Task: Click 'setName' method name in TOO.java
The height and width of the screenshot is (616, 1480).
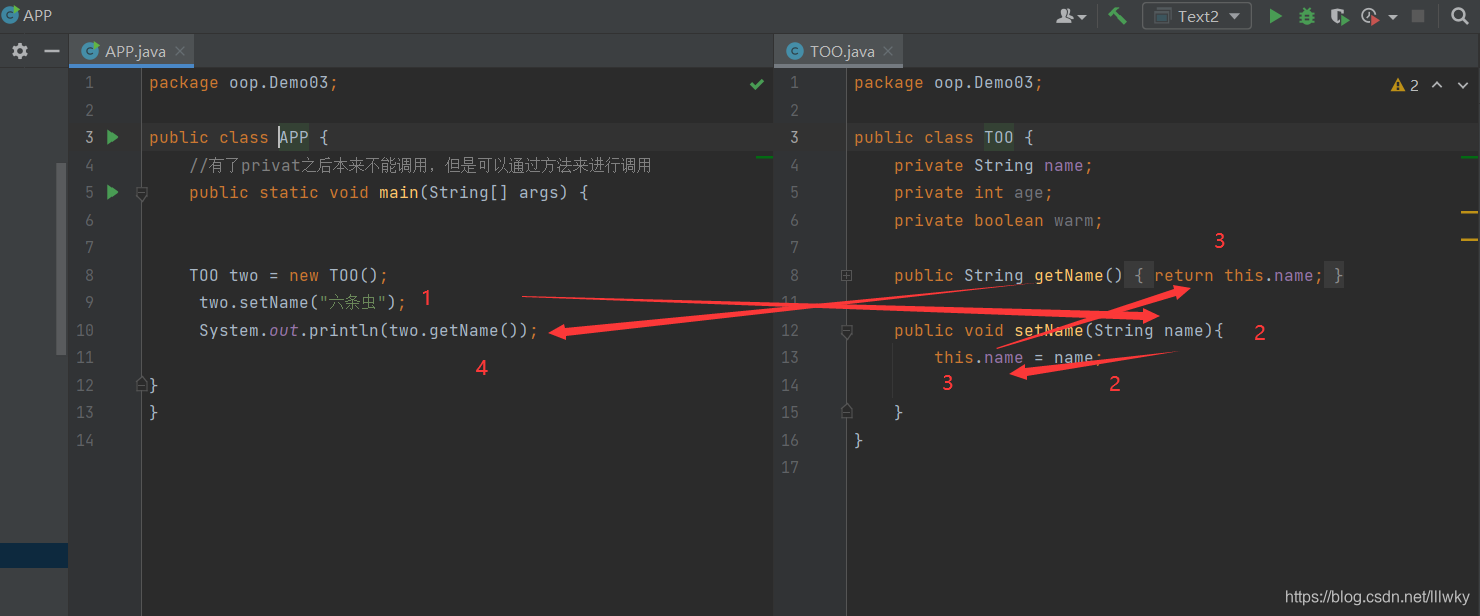Action: tap(1049, 330)
